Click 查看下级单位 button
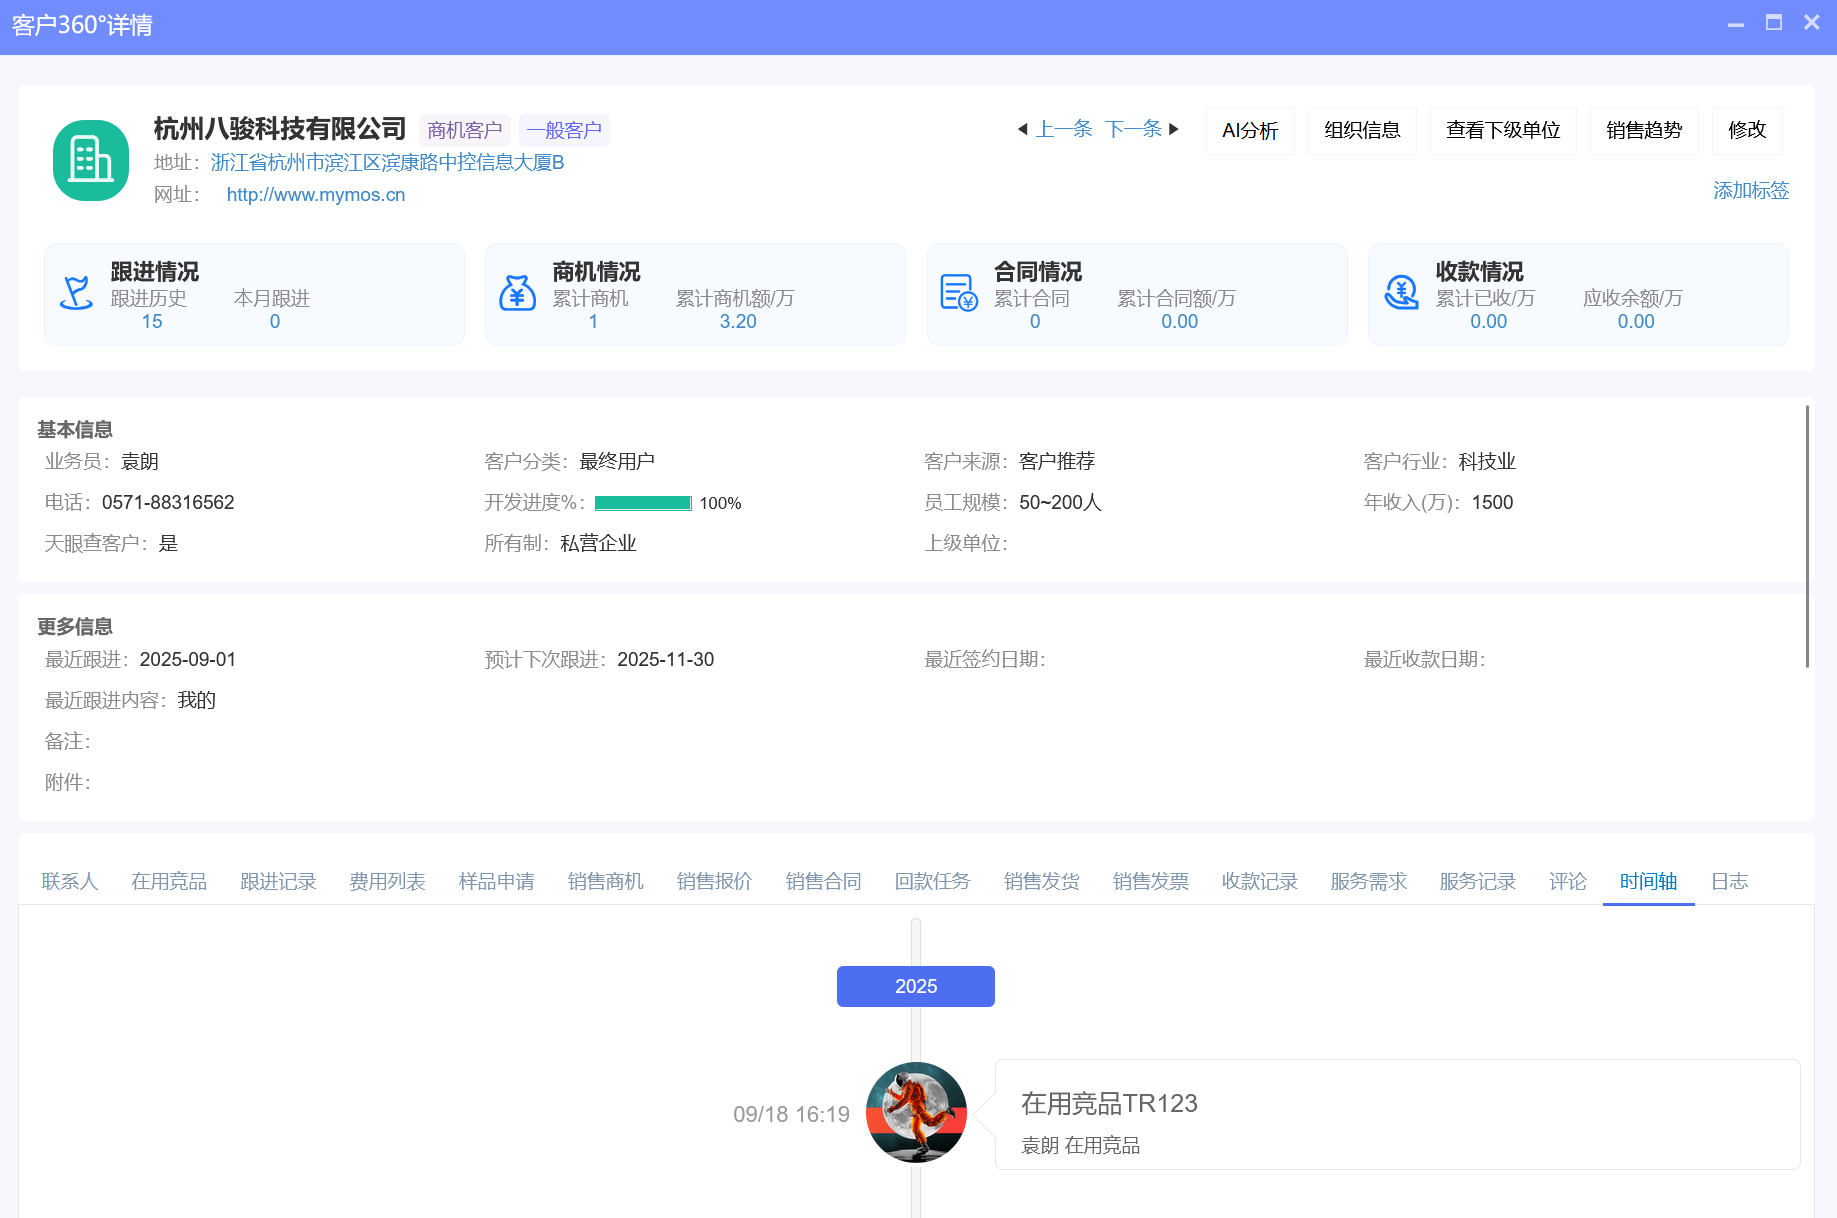The height and width of the screenshot is (1218, 1837). [1503, 131]
